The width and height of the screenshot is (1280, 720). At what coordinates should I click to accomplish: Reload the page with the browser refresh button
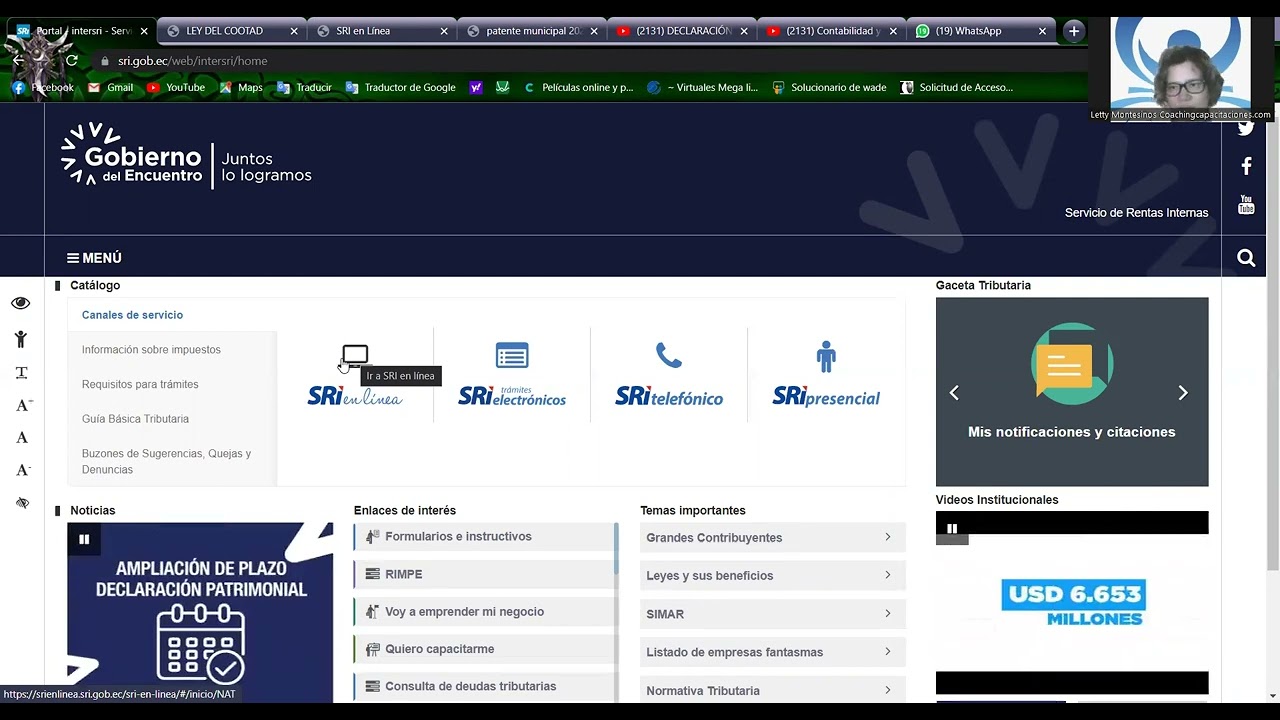tap(72, 60)
